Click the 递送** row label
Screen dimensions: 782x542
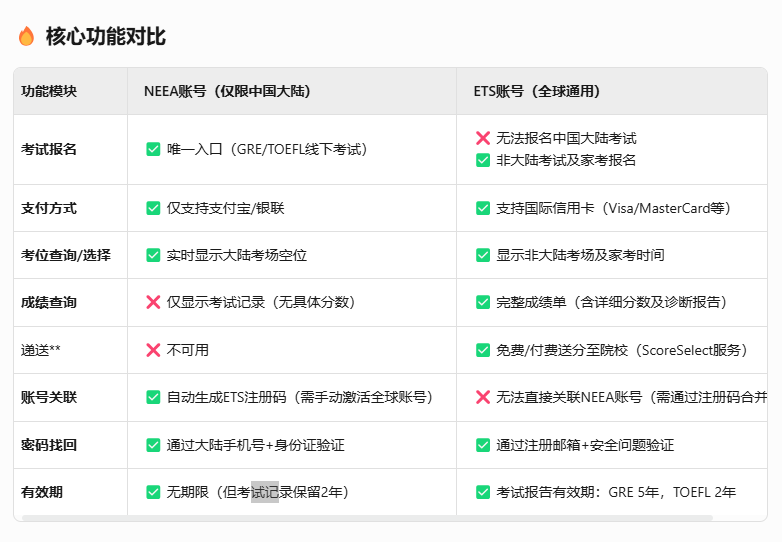(41, 350)
